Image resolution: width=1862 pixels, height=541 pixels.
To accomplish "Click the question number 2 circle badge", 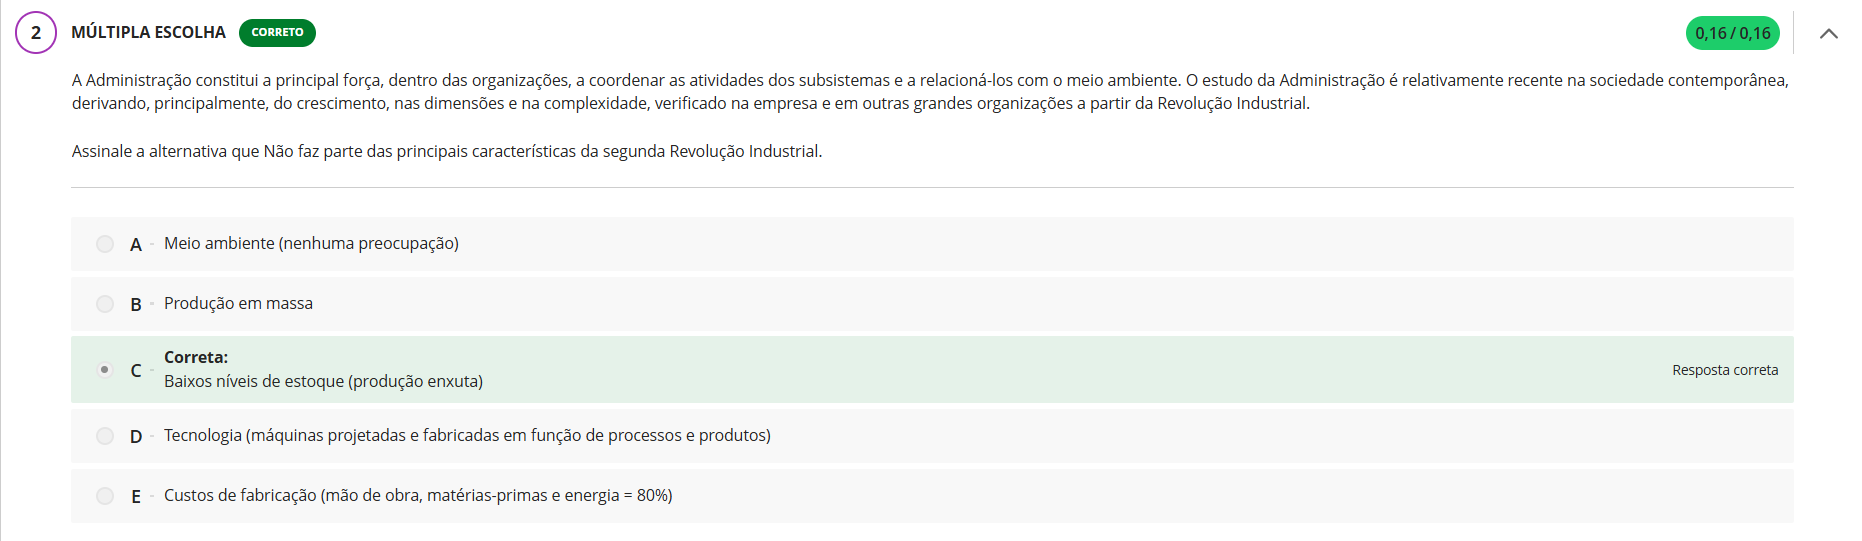I will click(x=36, y=33).
